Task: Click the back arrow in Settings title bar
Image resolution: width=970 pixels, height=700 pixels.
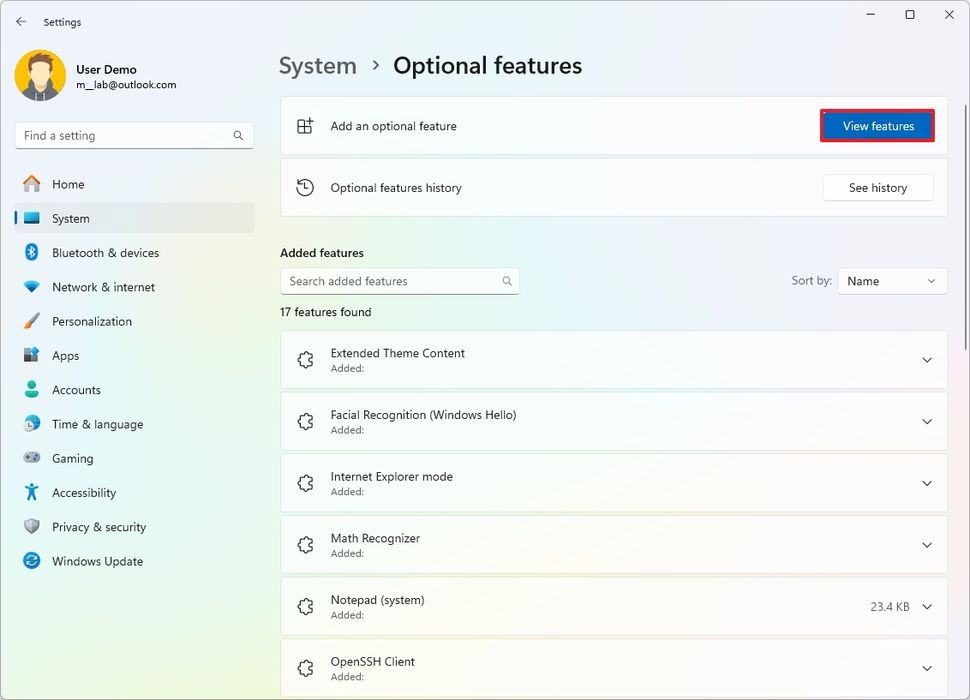Action: tap(20, 21)
